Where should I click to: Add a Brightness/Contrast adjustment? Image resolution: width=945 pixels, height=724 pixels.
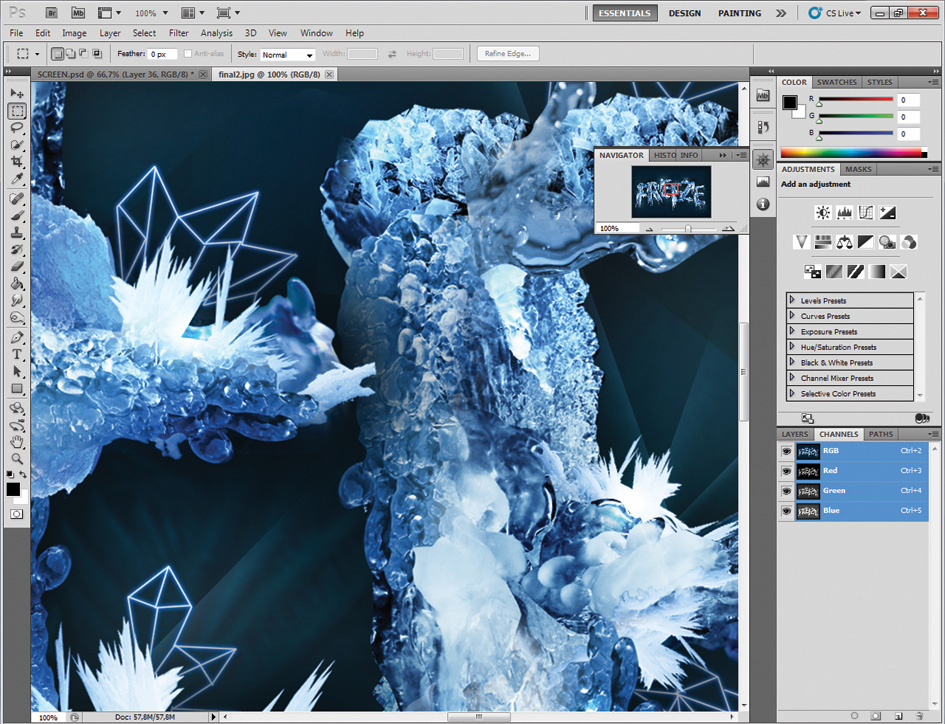pos(822,212)
